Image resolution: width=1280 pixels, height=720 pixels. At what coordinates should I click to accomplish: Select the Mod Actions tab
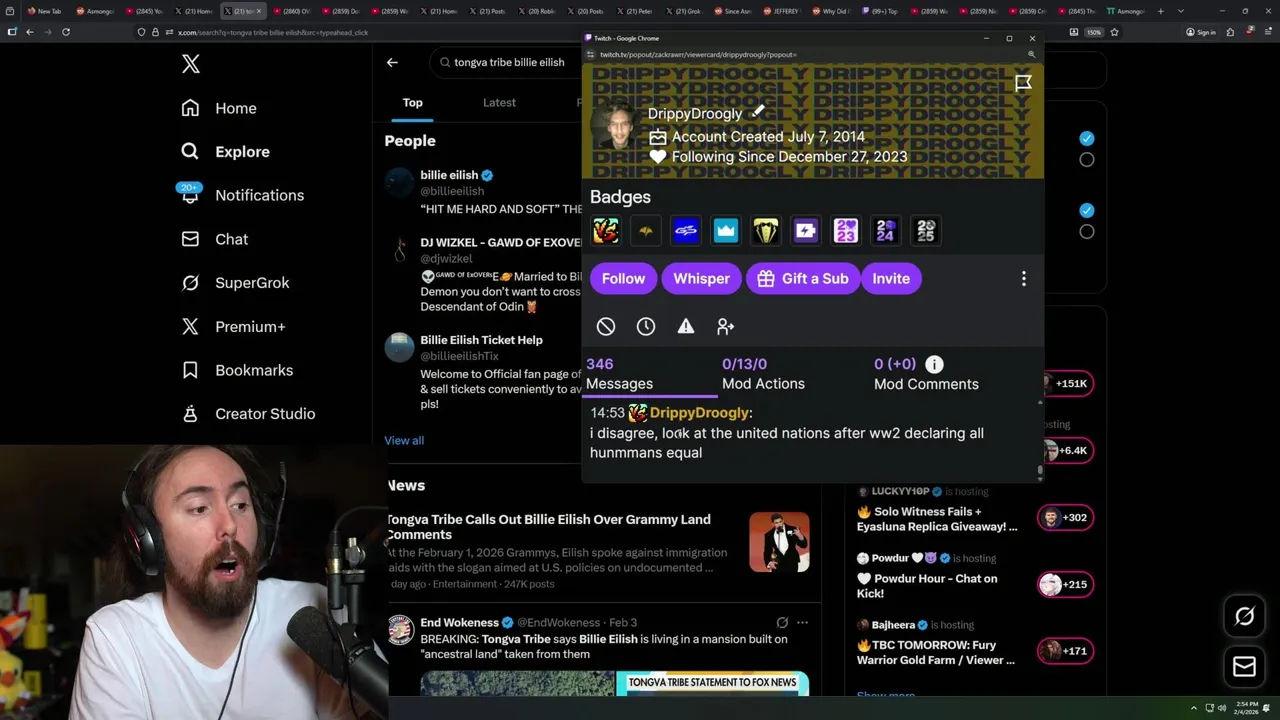(x=763, y=374)
